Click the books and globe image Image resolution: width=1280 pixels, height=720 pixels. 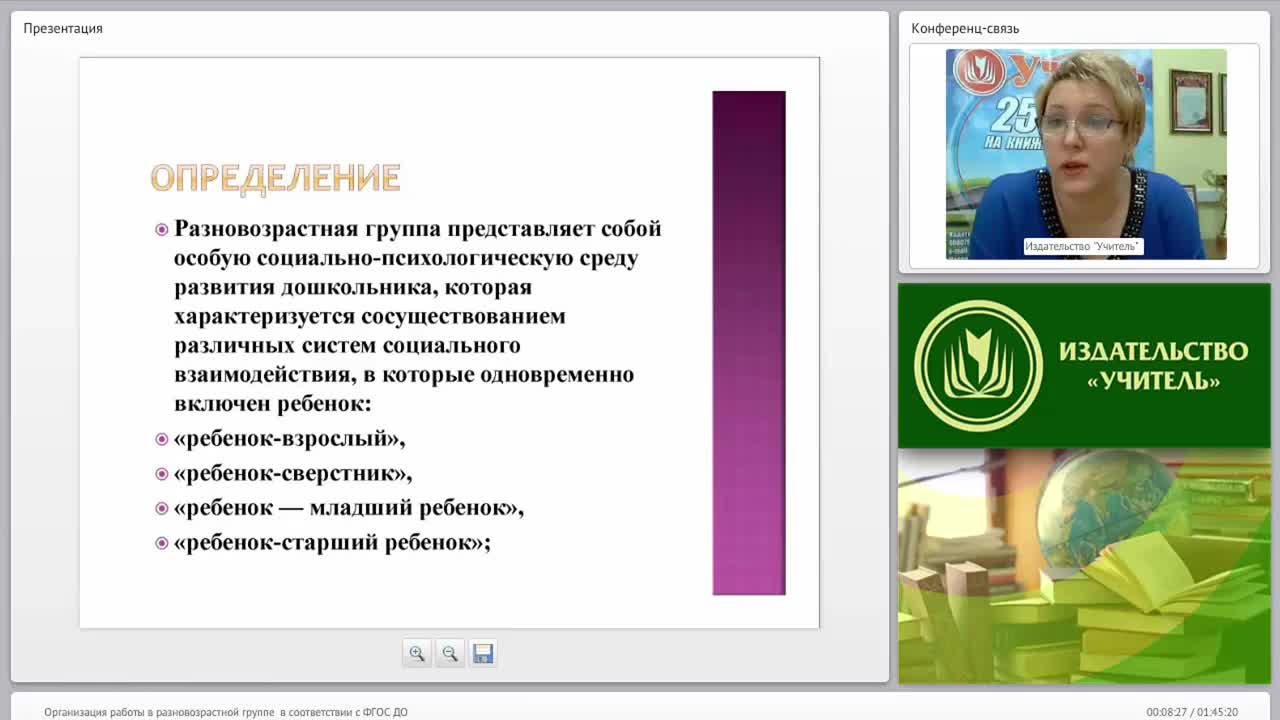(1084, 566)
